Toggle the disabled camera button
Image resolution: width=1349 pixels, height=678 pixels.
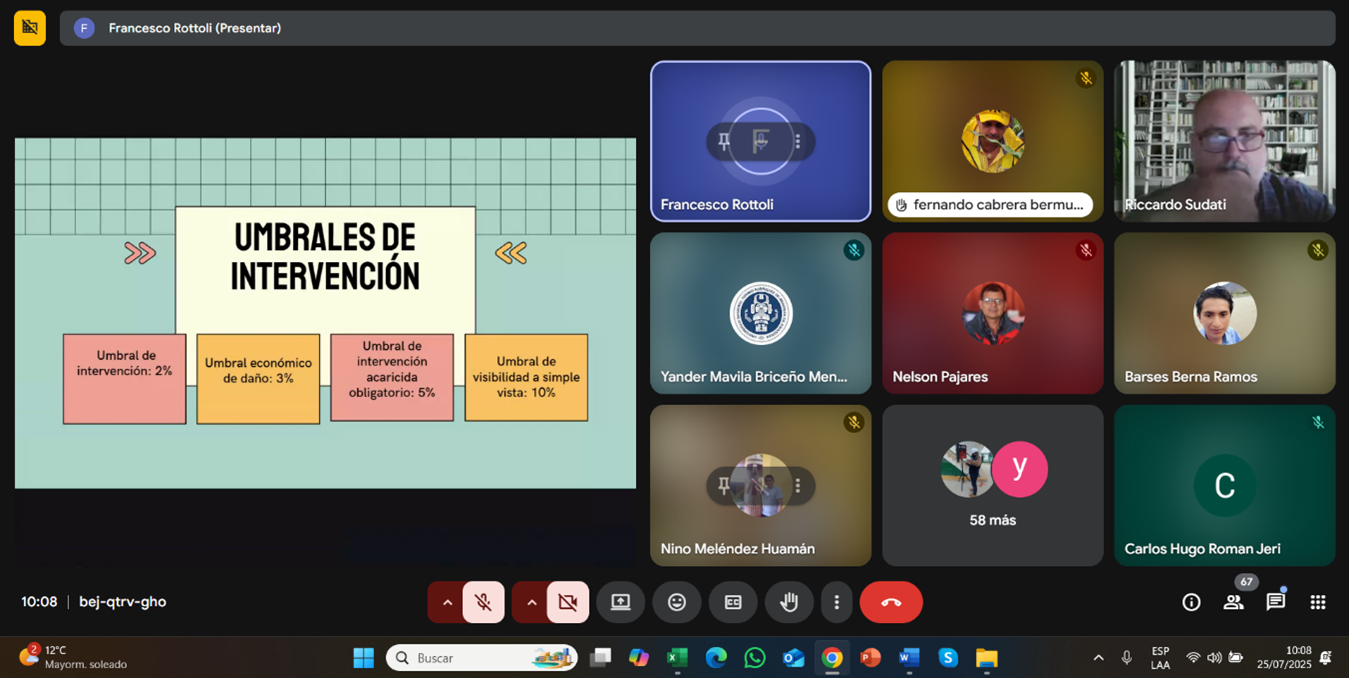pos(568,602)
